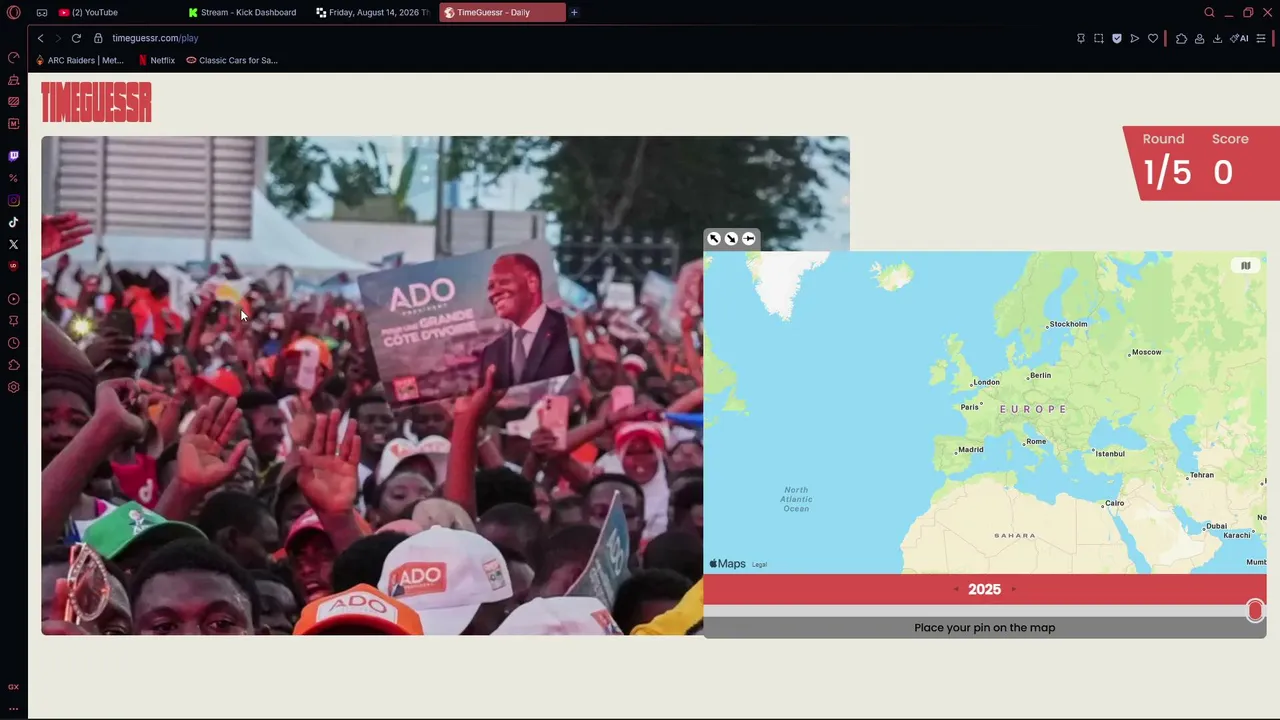Click Moscow on the map
1280x720 pixels.
pos(1146,352)
